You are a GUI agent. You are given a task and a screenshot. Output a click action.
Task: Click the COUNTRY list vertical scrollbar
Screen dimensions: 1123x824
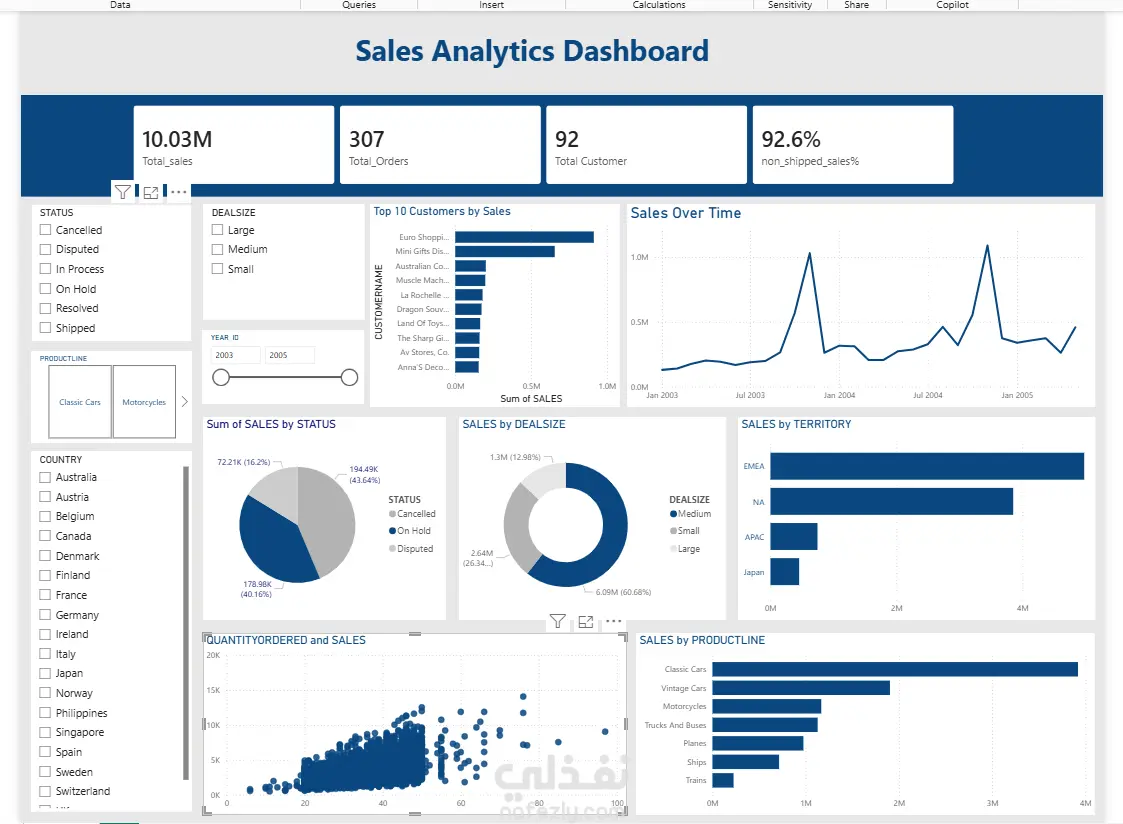(186, 623)
